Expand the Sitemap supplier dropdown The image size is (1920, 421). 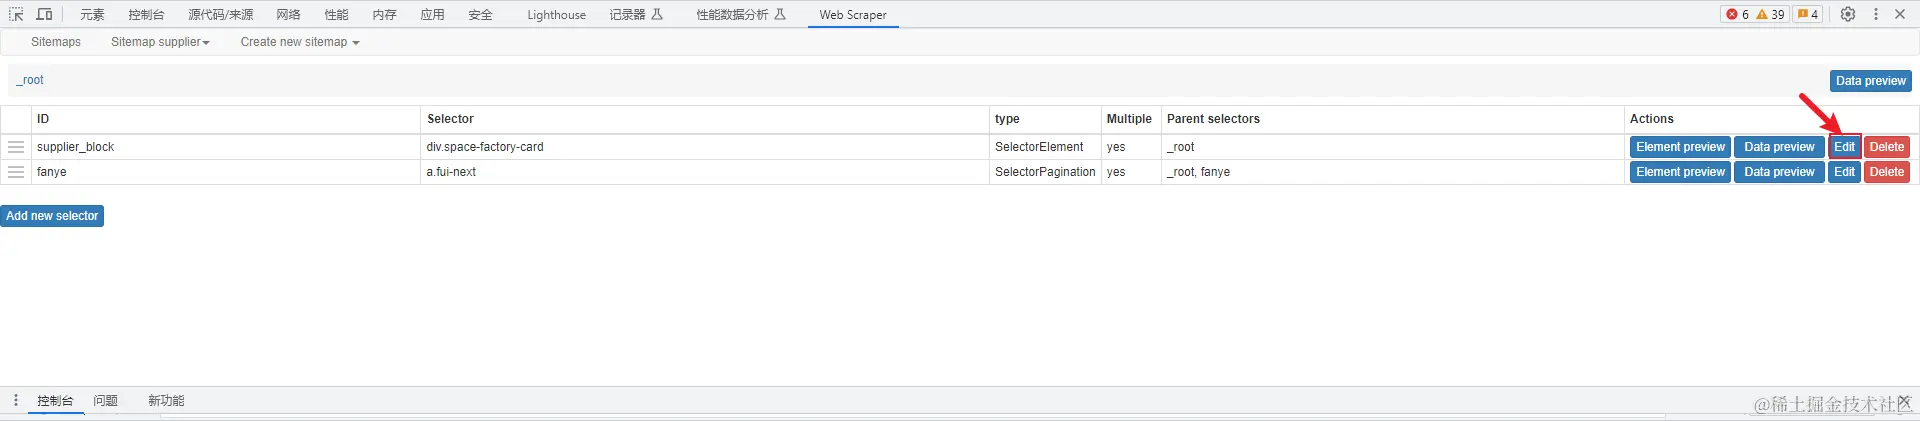click(160, 42)
